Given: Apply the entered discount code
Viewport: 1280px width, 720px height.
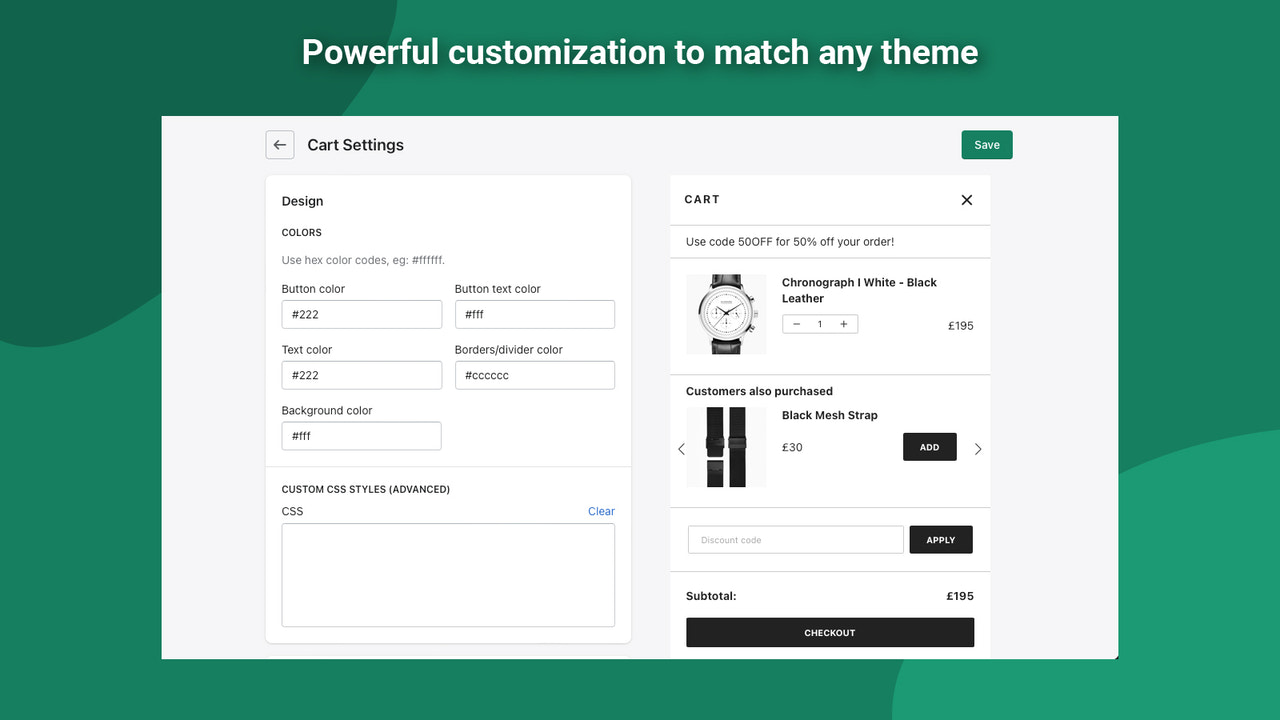Looking at the screenshot, I should coord(940,539).
